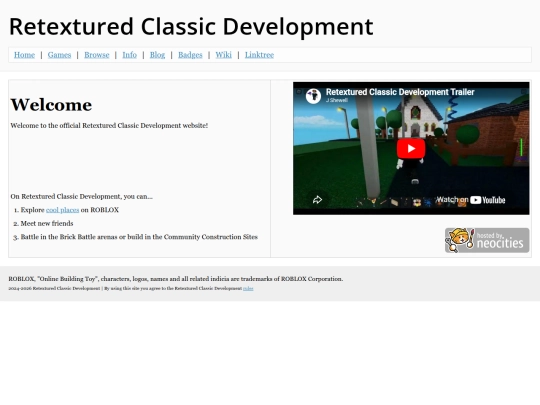Play the Retextured Classic Development Trailer video
This screenshot has height=405, width=540.
pyautogui.click(x=411, y=148)
